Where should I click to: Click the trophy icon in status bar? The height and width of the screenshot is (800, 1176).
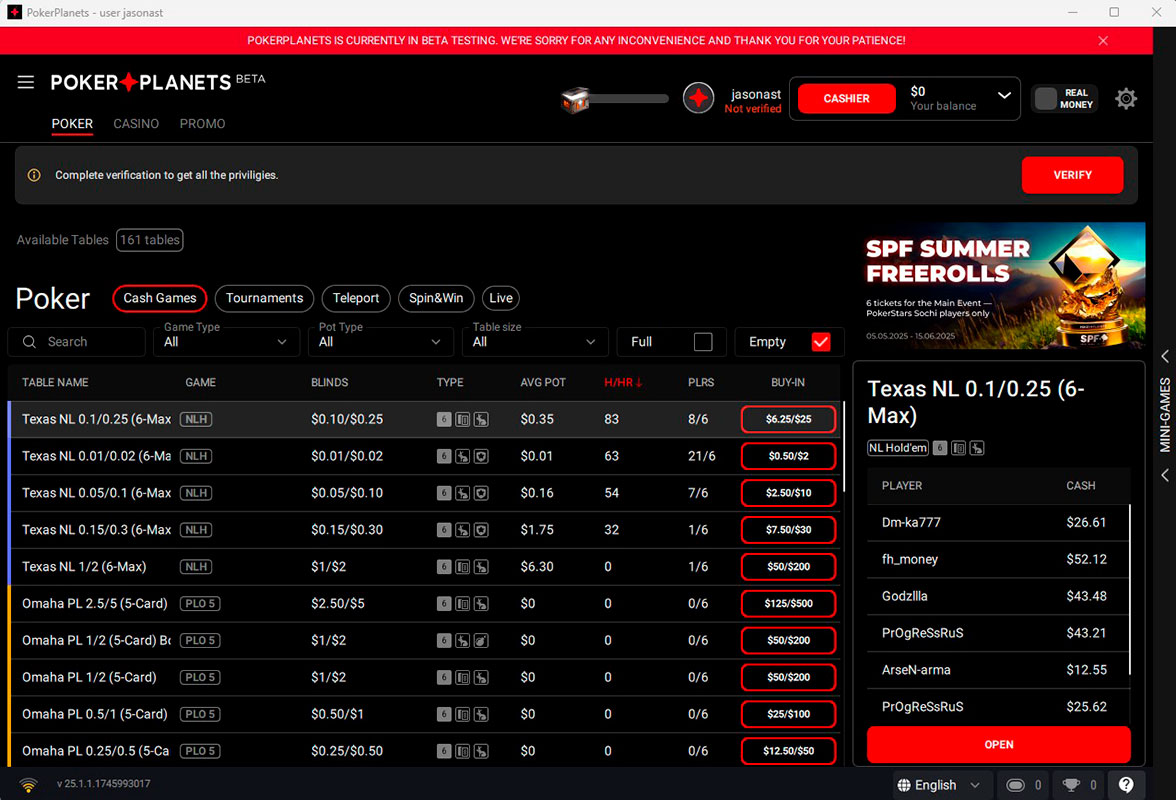click(x=1071, y=785)
